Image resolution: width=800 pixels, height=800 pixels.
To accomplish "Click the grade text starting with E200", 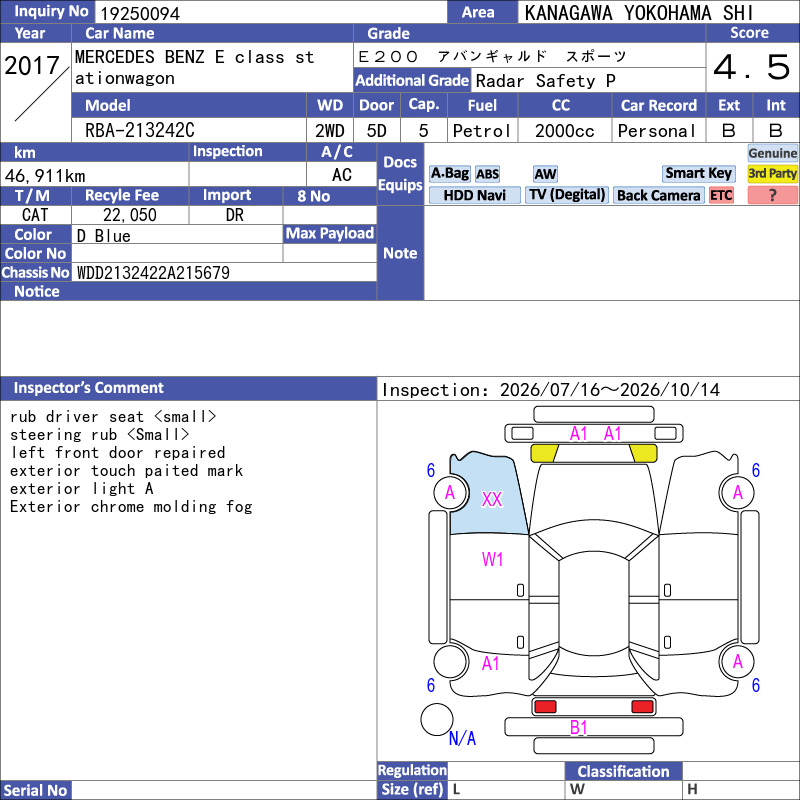I will 492,56.
